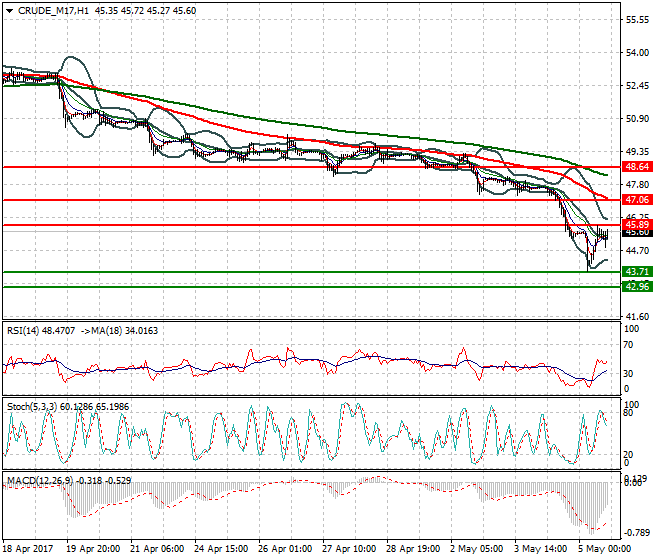Click the 21 Apr 06:00 time label
Image resolution: width=660 pixels, height=560 pixels.
tap(157, 549)
